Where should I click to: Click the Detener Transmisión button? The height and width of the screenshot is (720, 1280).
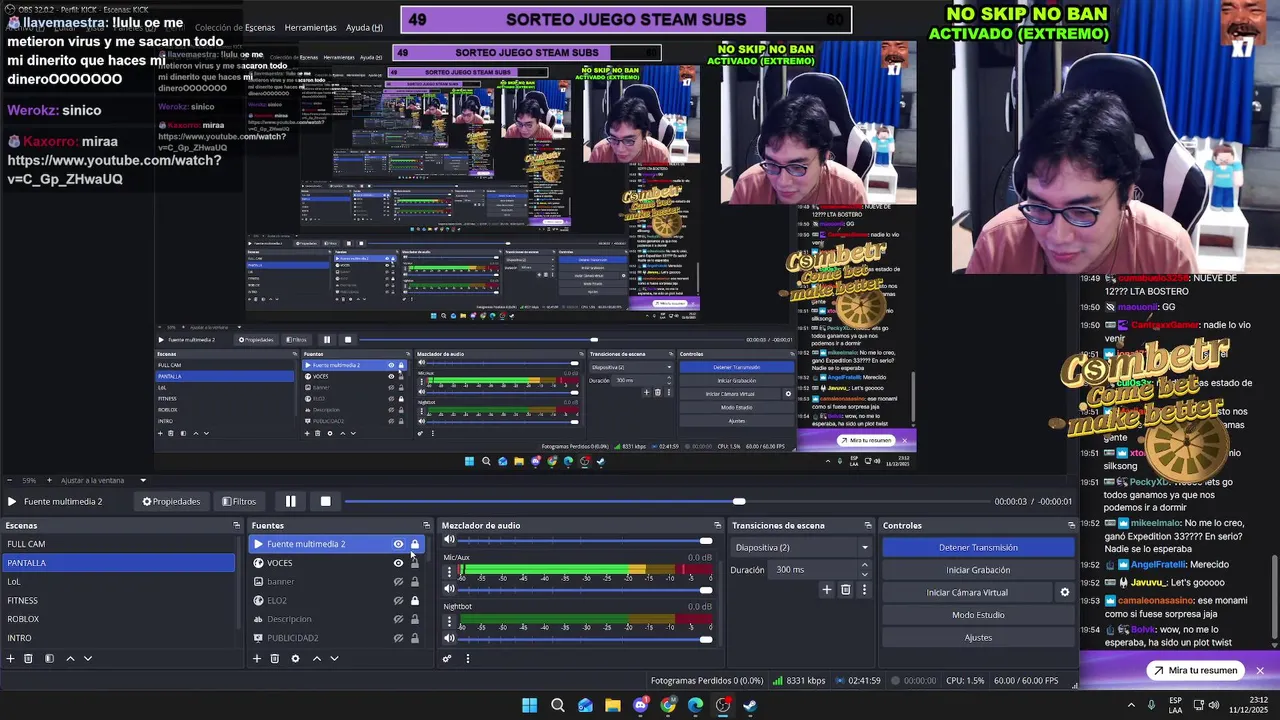coord(978,547)
